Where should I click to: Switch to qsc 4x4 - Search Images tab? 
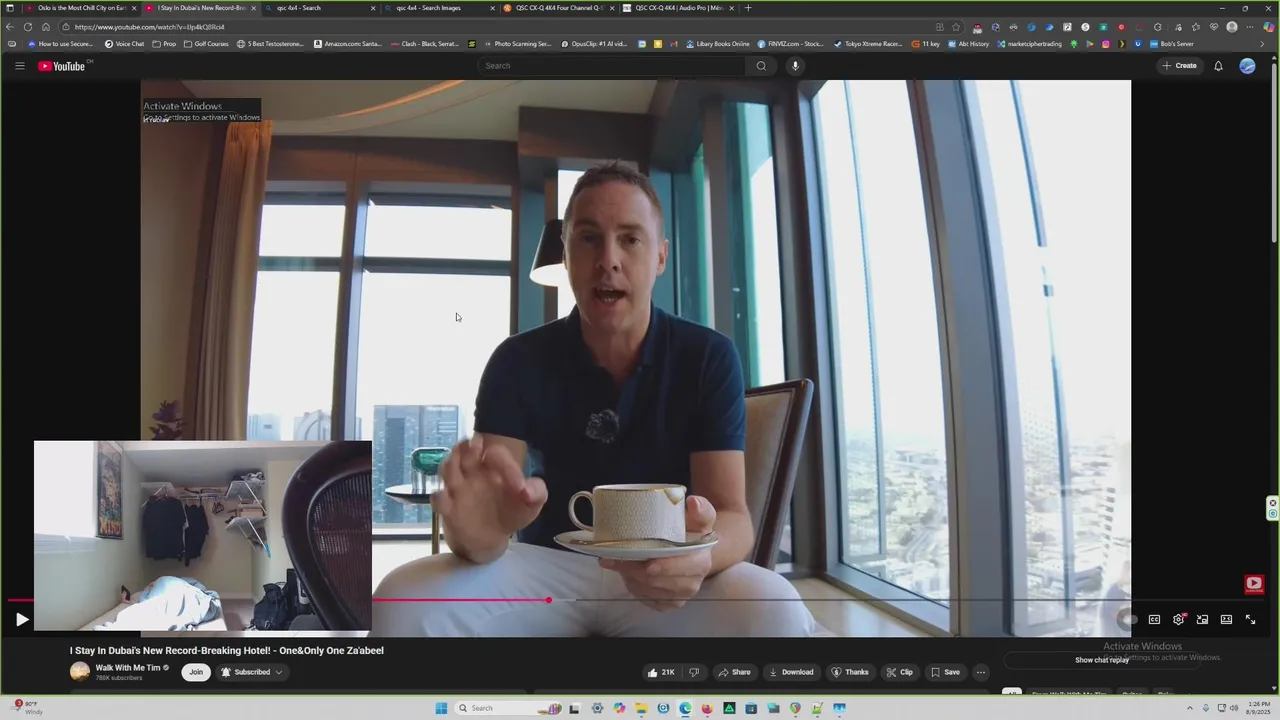[438, 8]
